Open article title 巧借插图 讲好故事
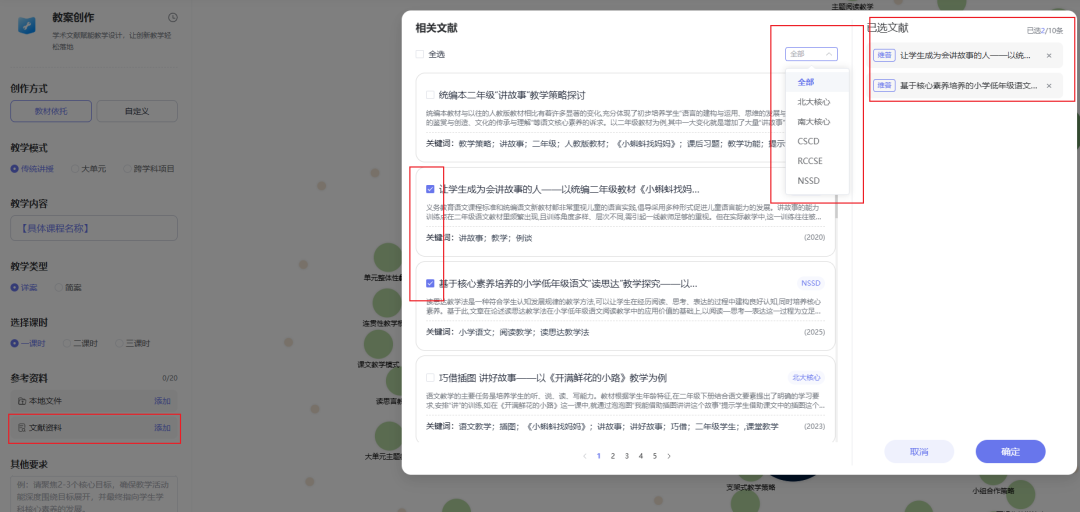 (552, 378)
